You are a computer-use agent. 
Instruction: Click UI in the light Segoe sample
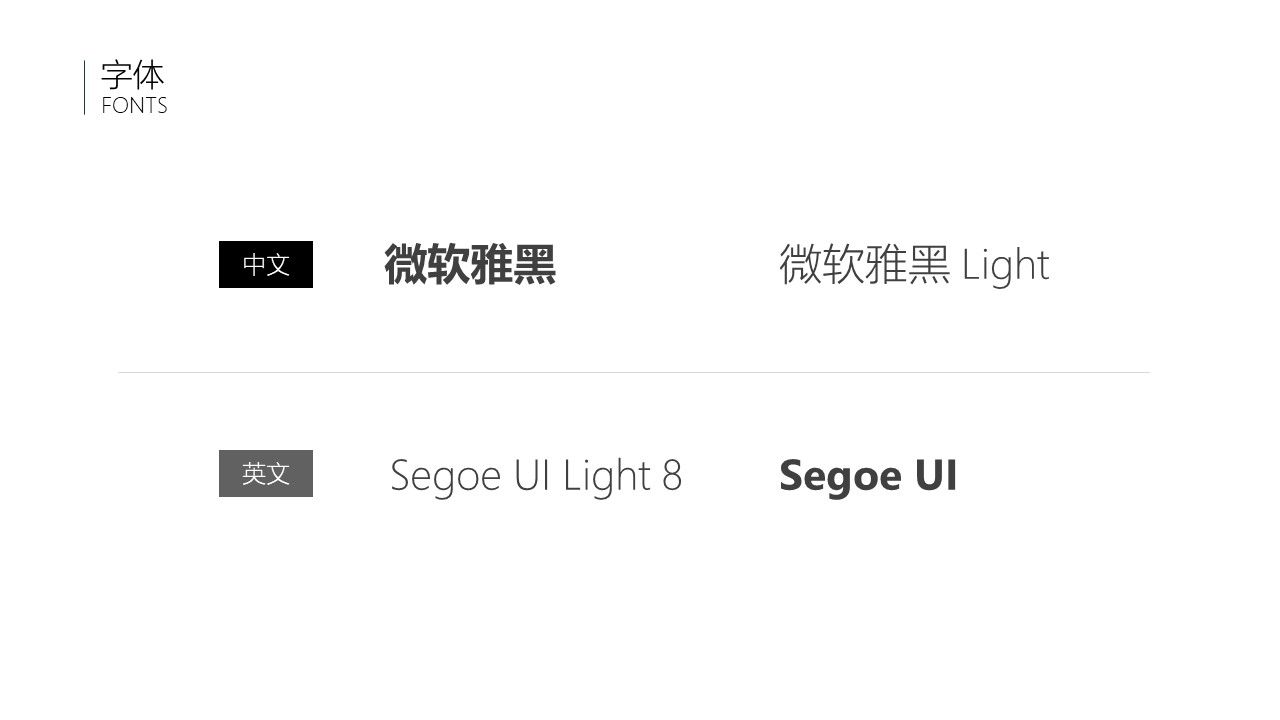(533, 476)
